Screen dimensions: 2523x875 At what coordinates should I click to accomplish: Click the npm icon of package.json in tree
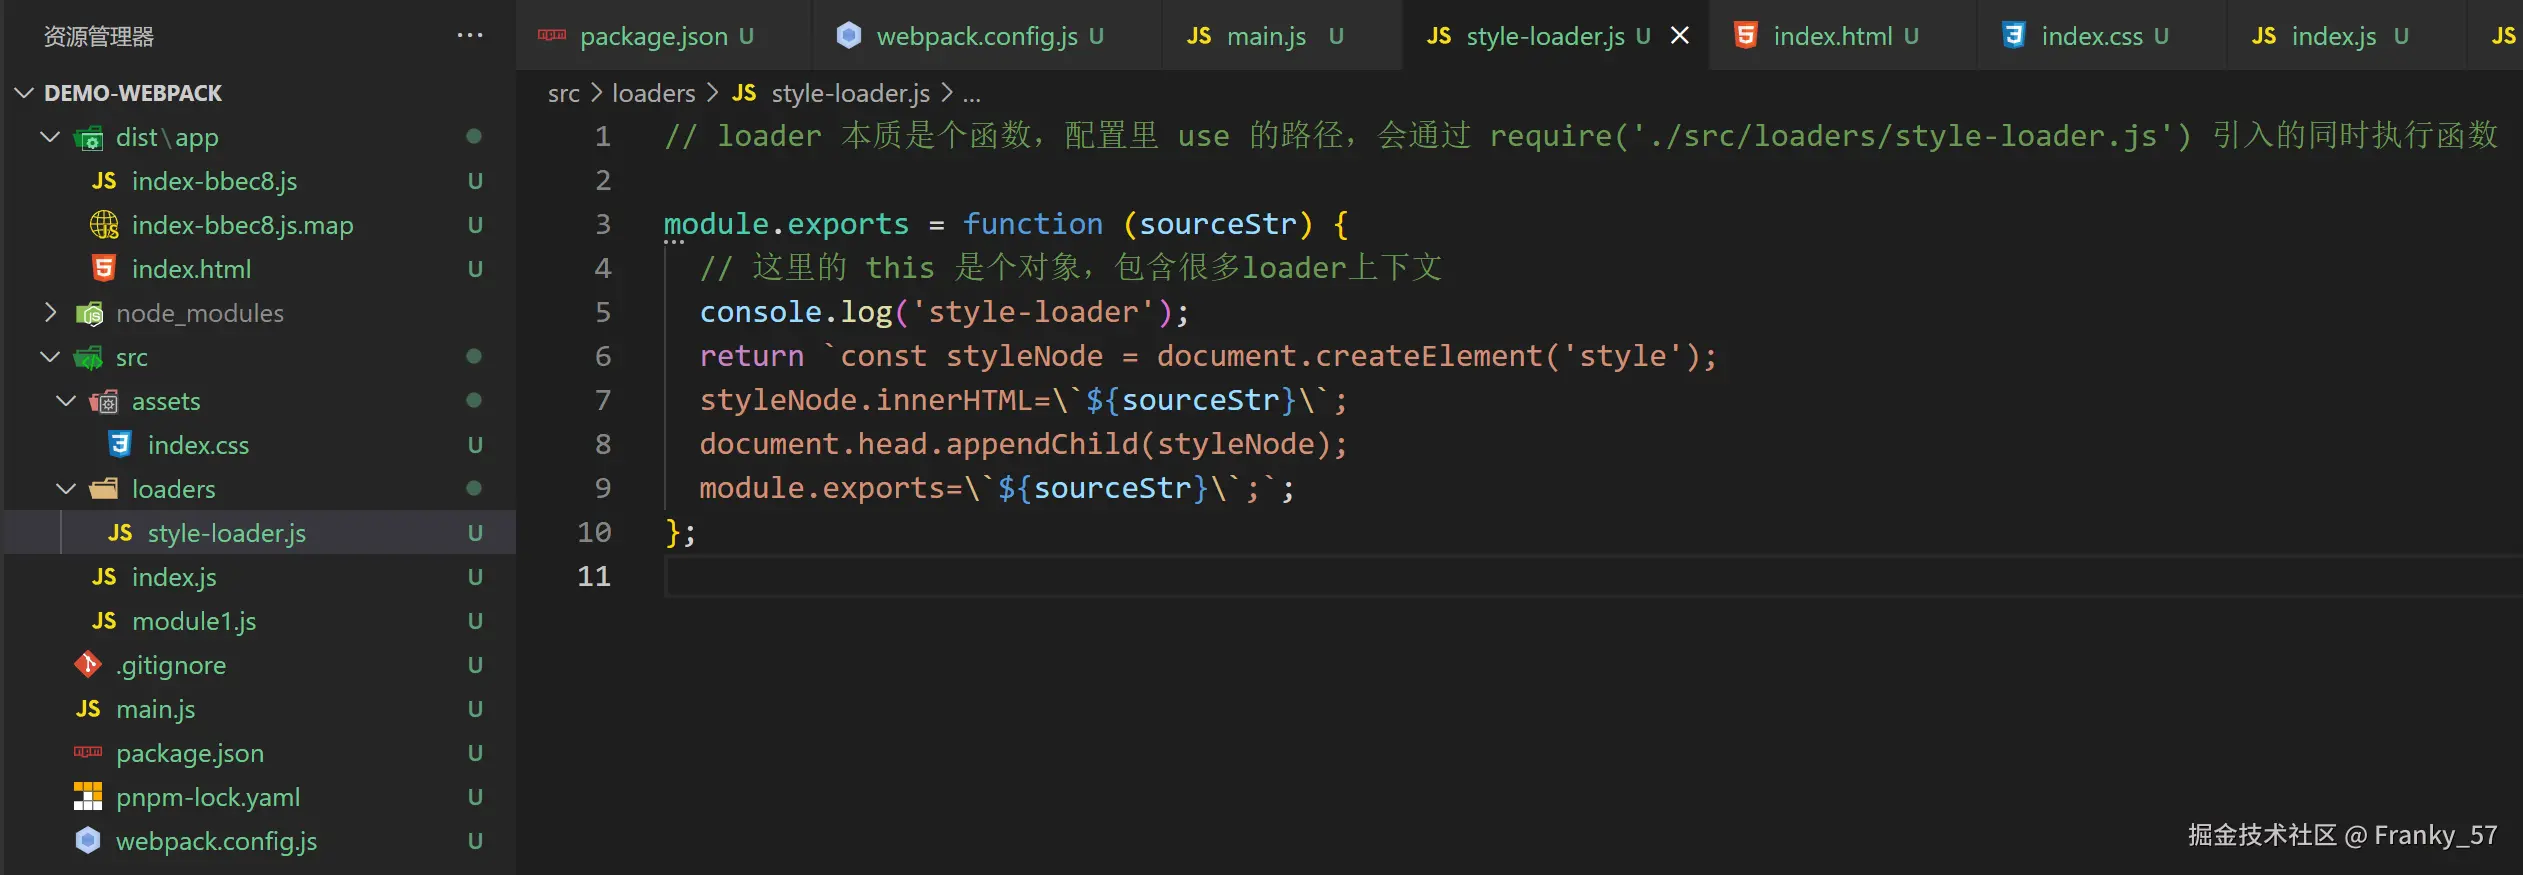(88, 752)
